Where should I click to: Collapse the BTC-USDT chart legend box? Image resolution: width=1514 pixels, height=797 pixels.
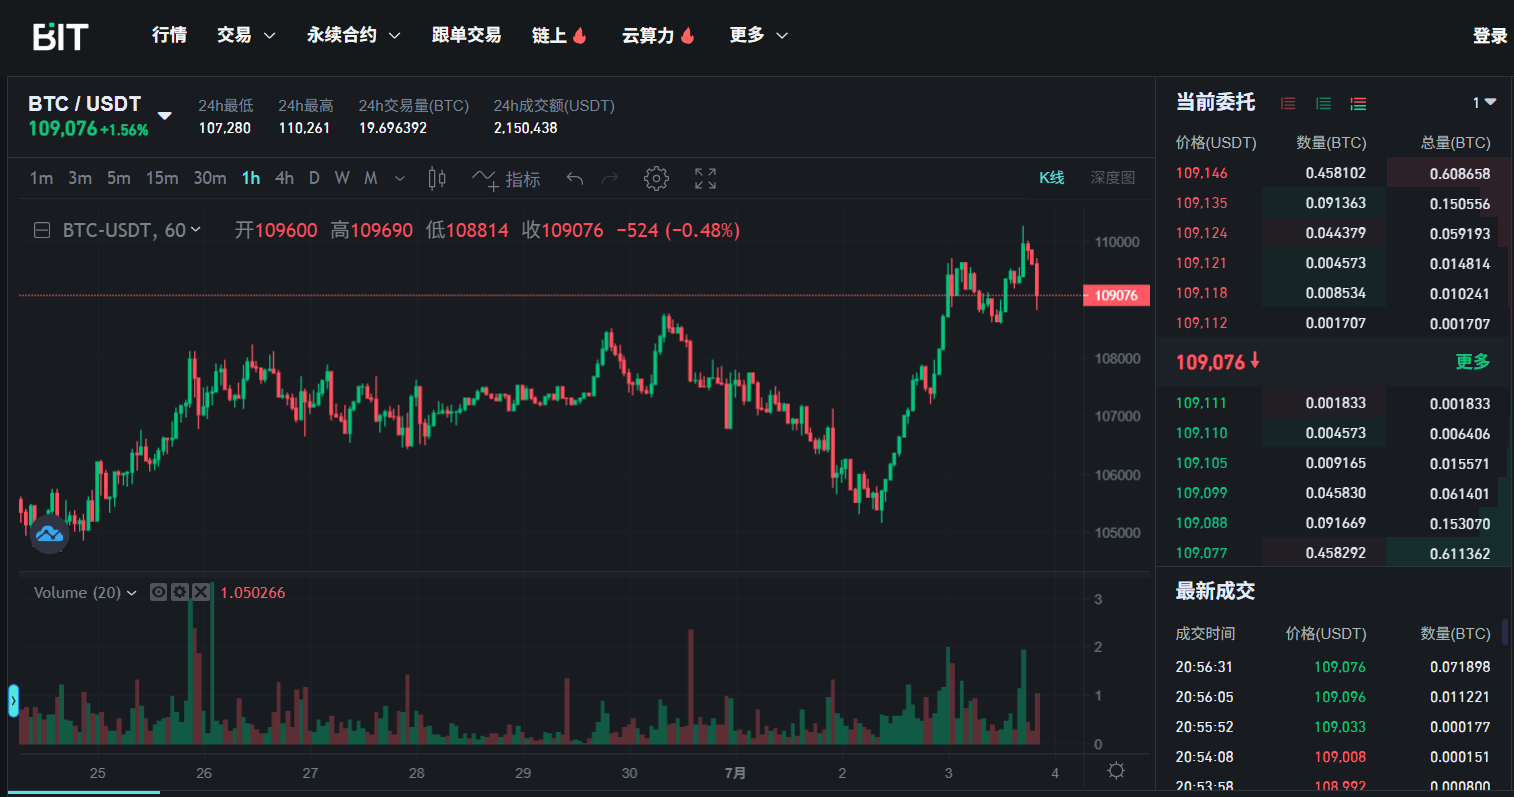point(42,231)
